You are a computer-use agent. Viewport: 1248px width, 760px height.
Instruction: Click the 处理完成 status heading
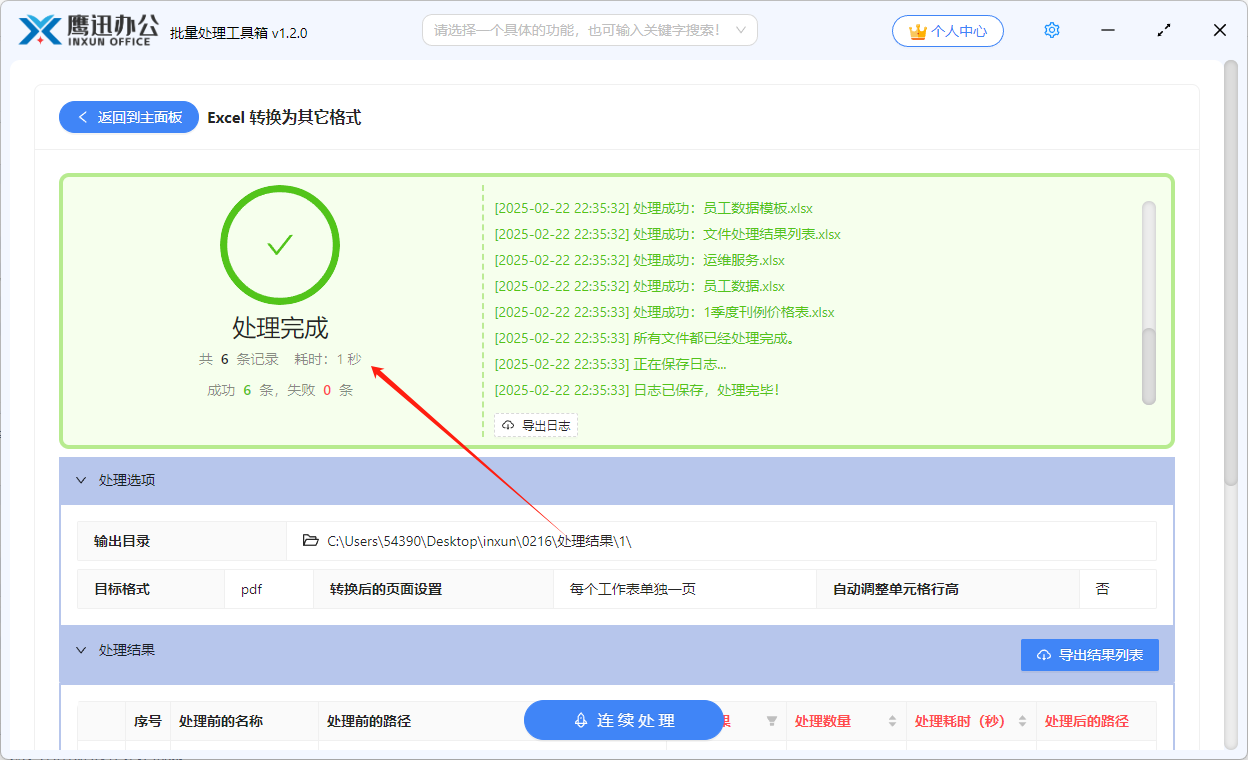(x=280, y=328)
